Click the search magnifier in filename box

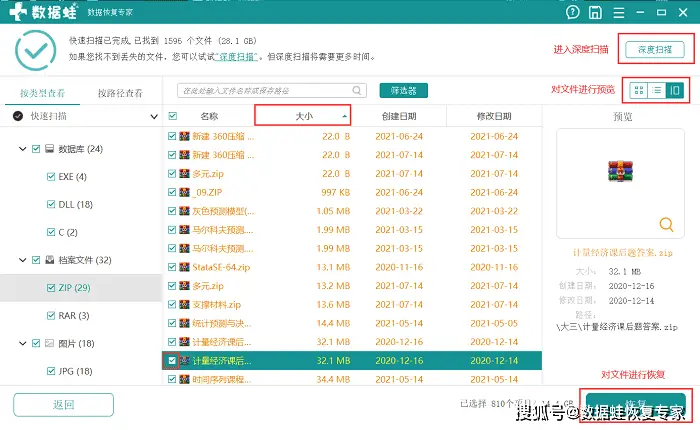(x=357, y=90)
